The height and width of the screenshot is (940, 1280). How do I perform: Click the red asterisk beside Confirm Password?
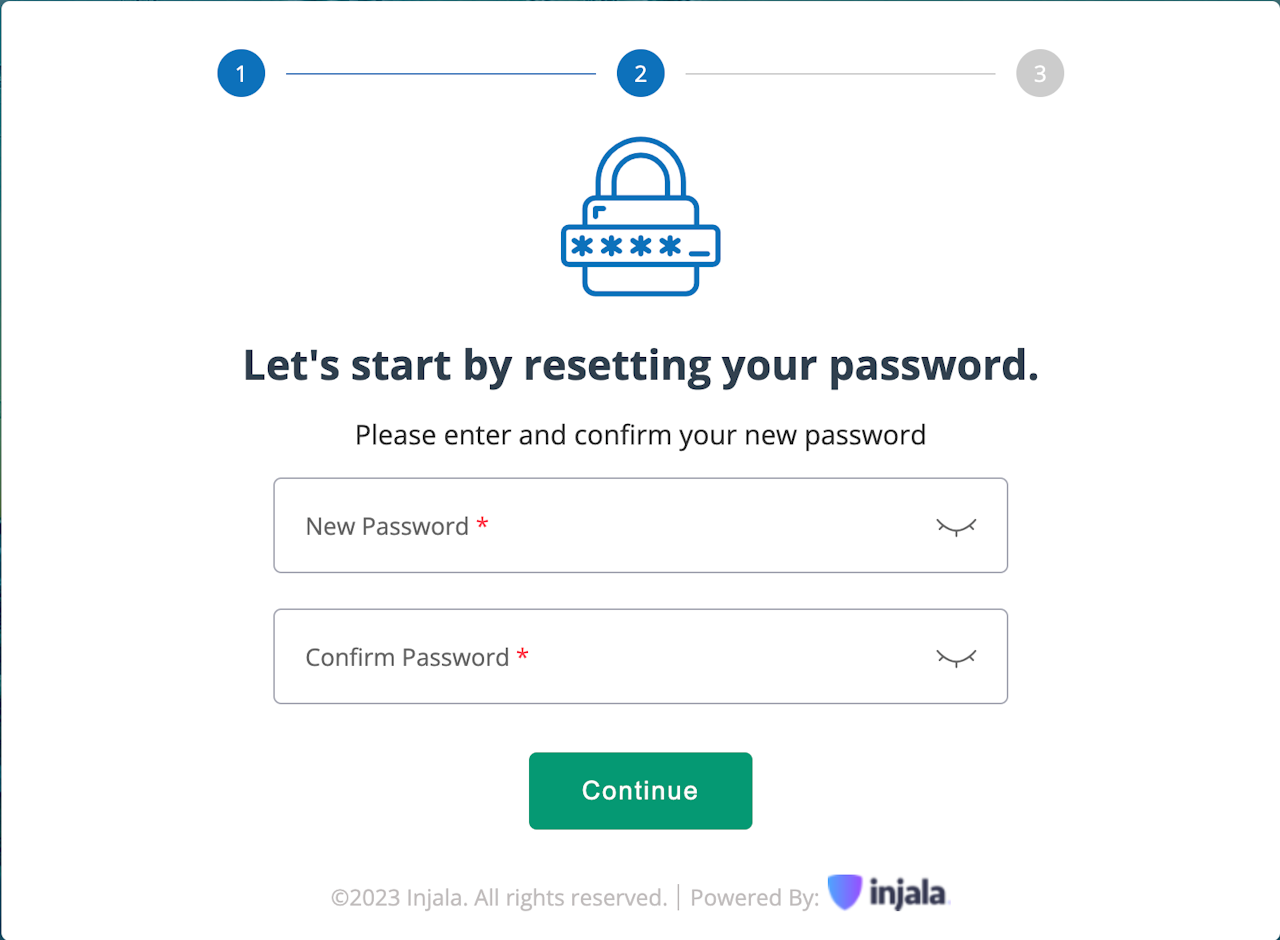click(523, 655)
